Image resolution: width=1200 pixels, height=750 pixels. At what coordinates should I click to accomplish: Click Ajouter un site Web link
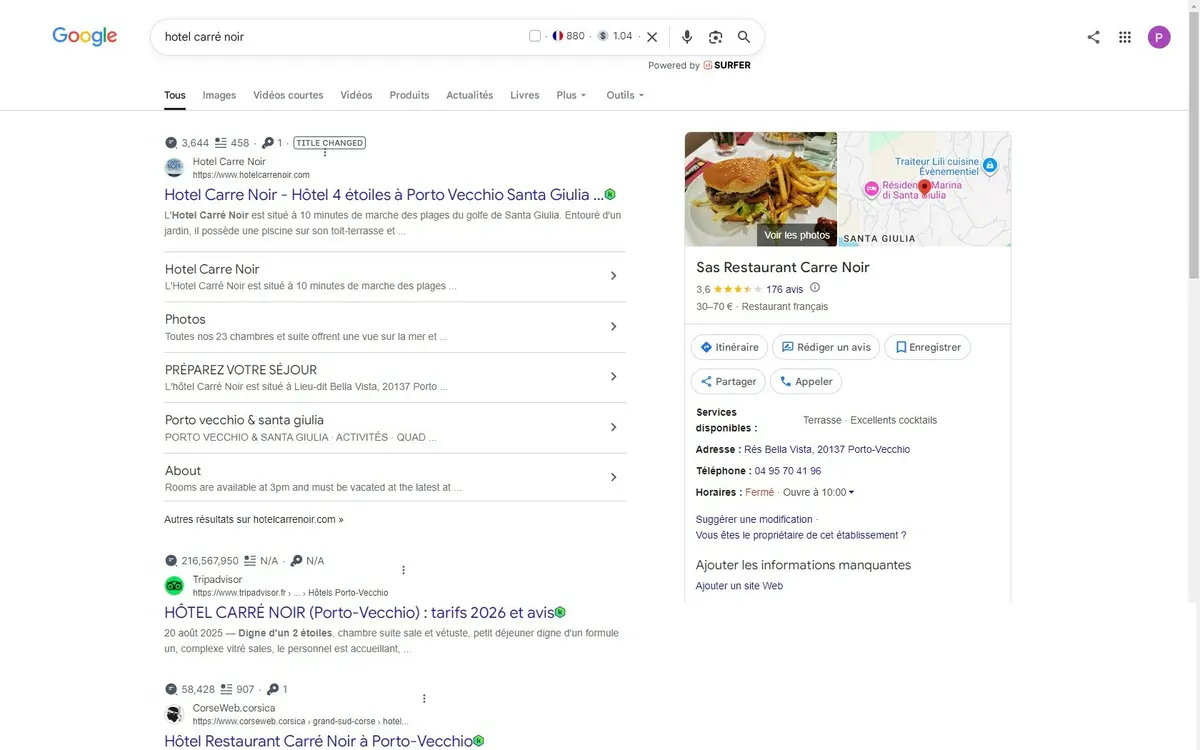click(739, 586)
